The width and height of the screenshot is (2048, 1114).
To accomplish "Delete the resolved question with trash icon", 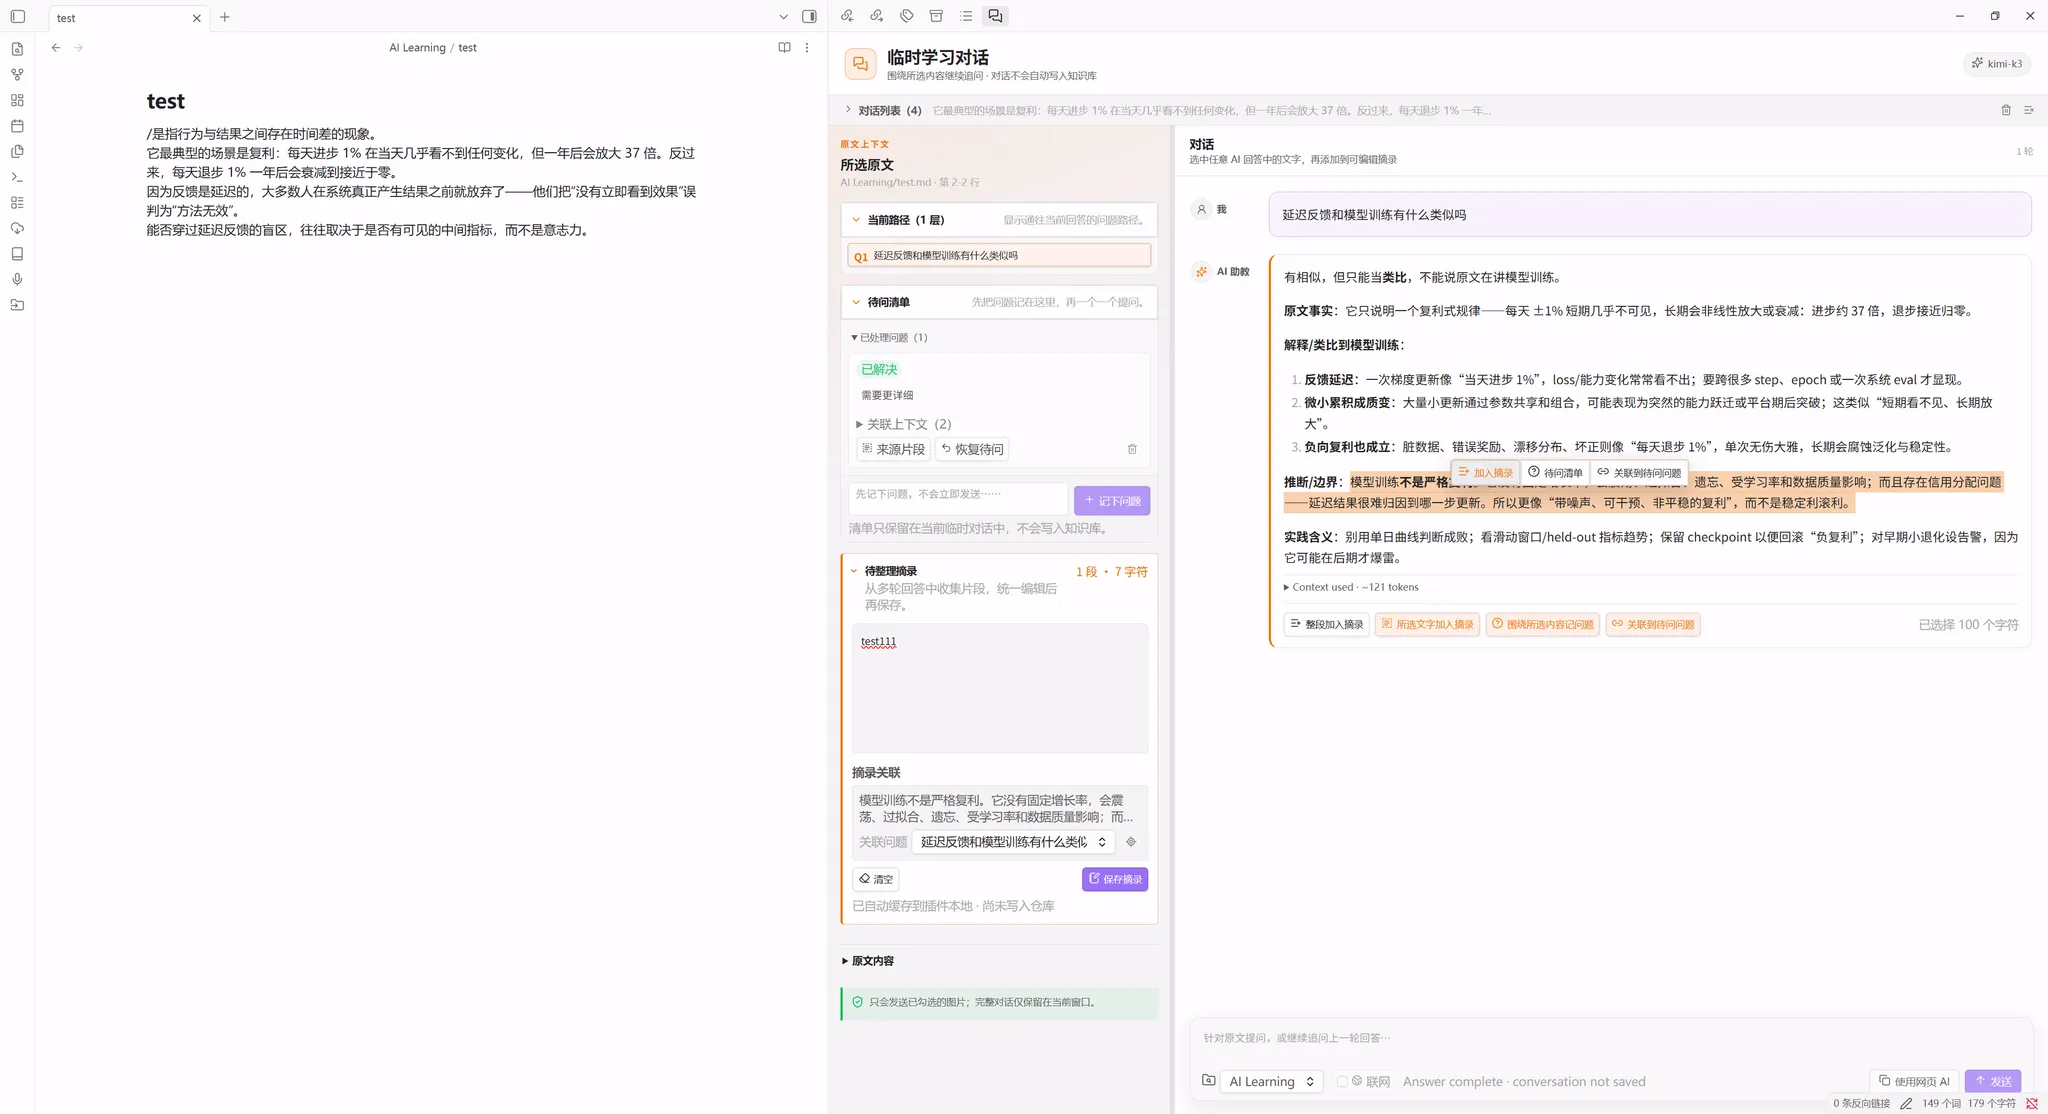I will pyautogui.click(x=1132, y=449).
